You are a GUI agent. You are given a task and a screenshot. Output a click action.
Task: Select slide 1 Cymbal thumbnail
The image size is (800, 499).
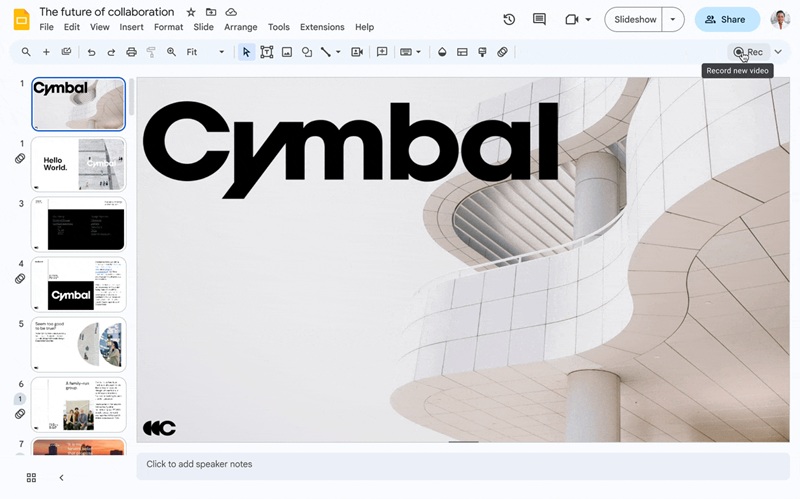click(78, 104)
